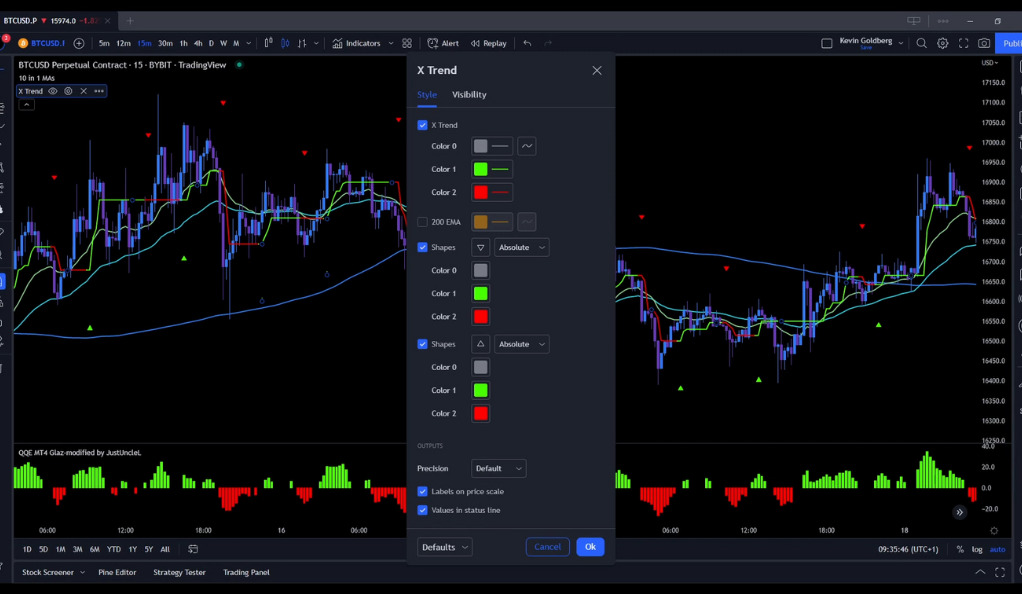1022x594 pixels.
Task: Expand chart type chevron
Action: tap(316, 44)
